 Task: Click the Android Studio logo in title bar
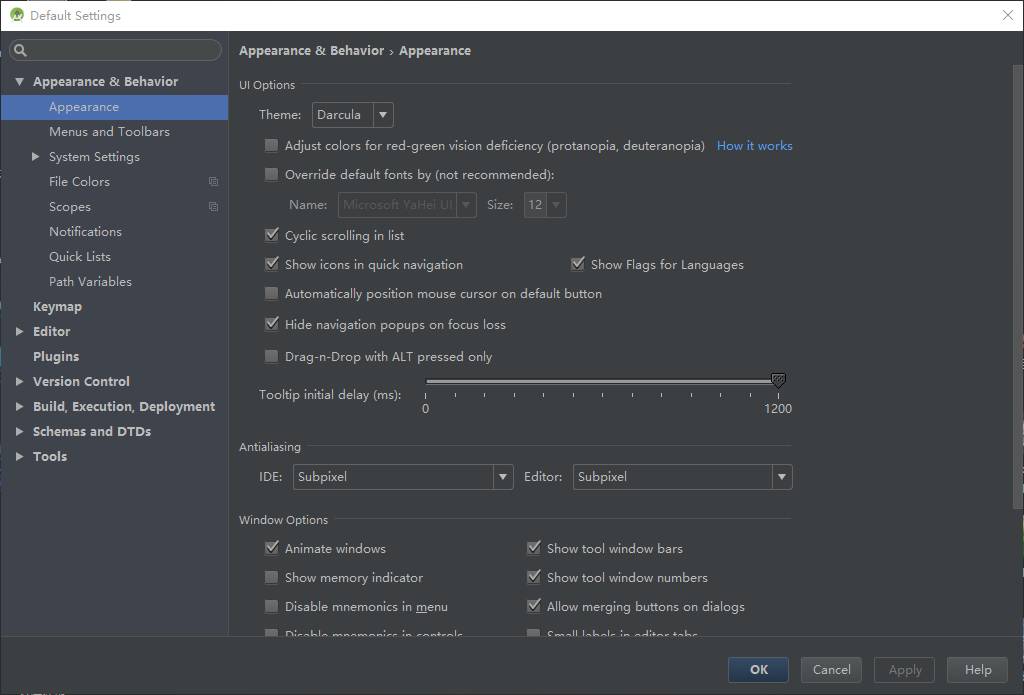[16, 14]
